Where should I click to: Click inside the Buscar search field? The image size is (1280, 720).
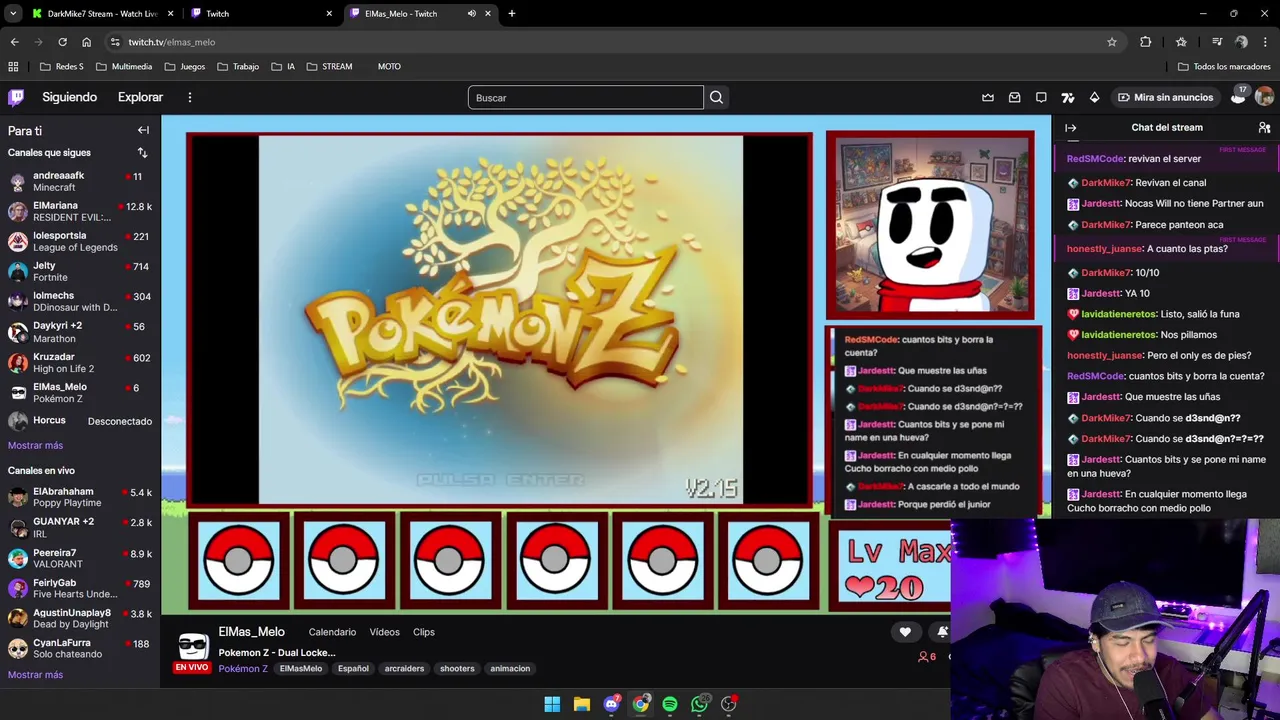[x=585, y=97]
